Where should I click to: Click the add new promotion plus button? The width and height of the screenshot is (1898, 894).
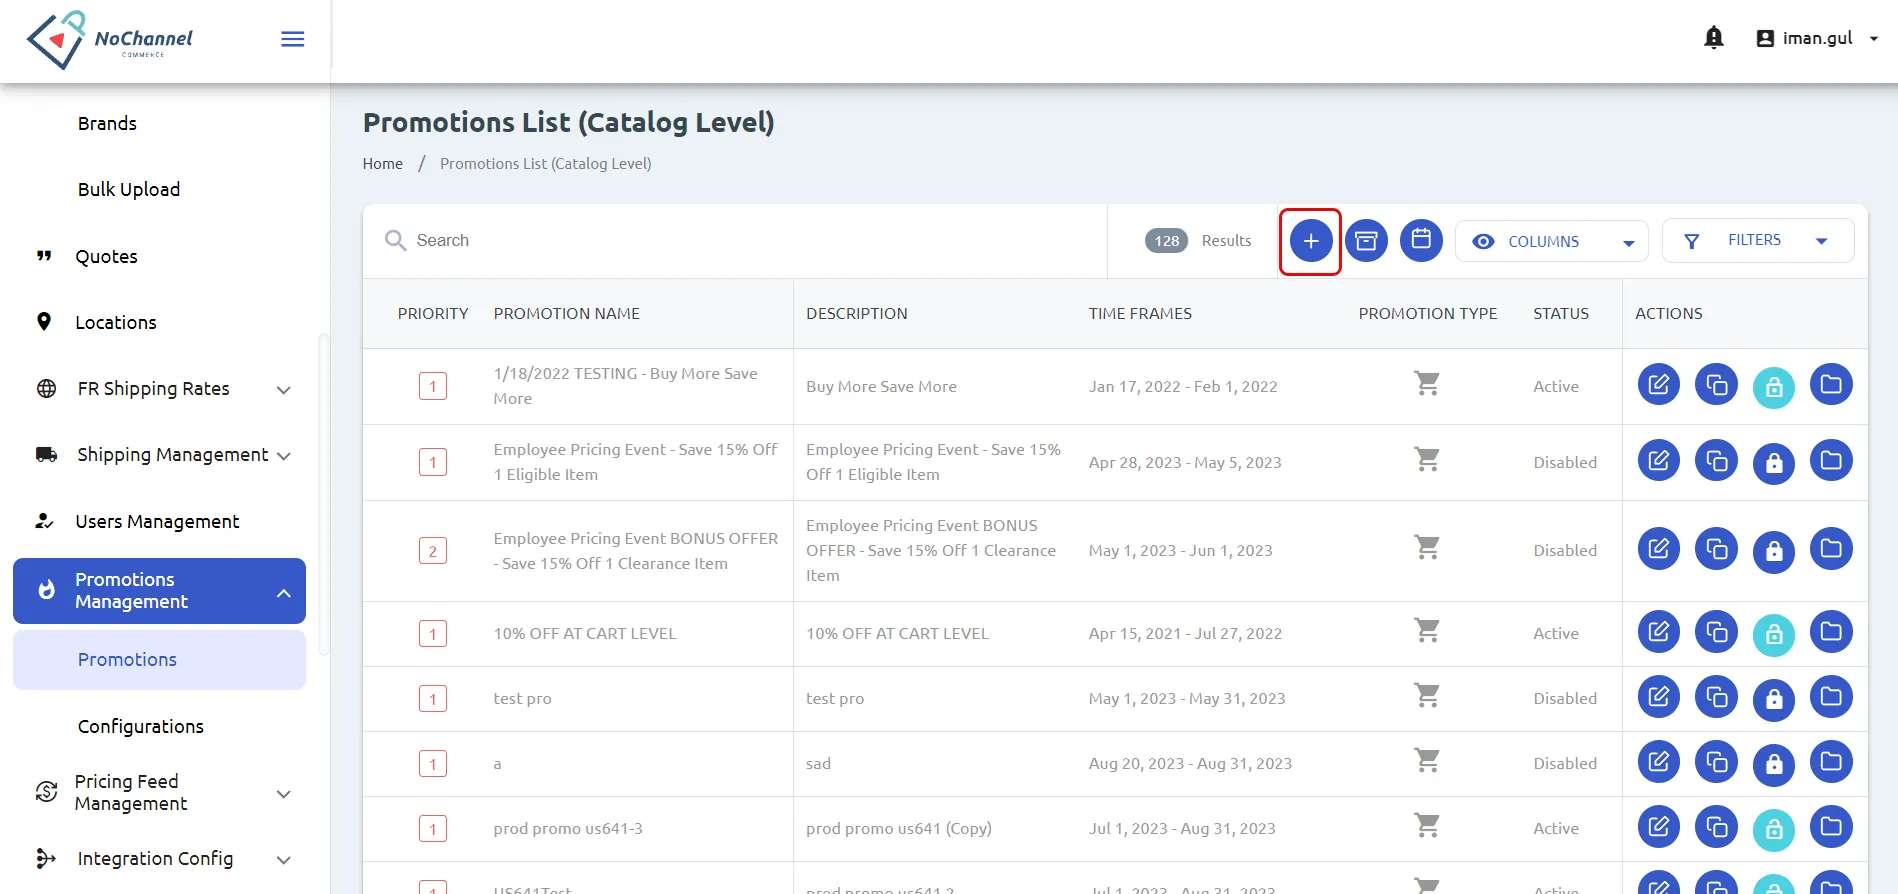[x=1310, y=241]
